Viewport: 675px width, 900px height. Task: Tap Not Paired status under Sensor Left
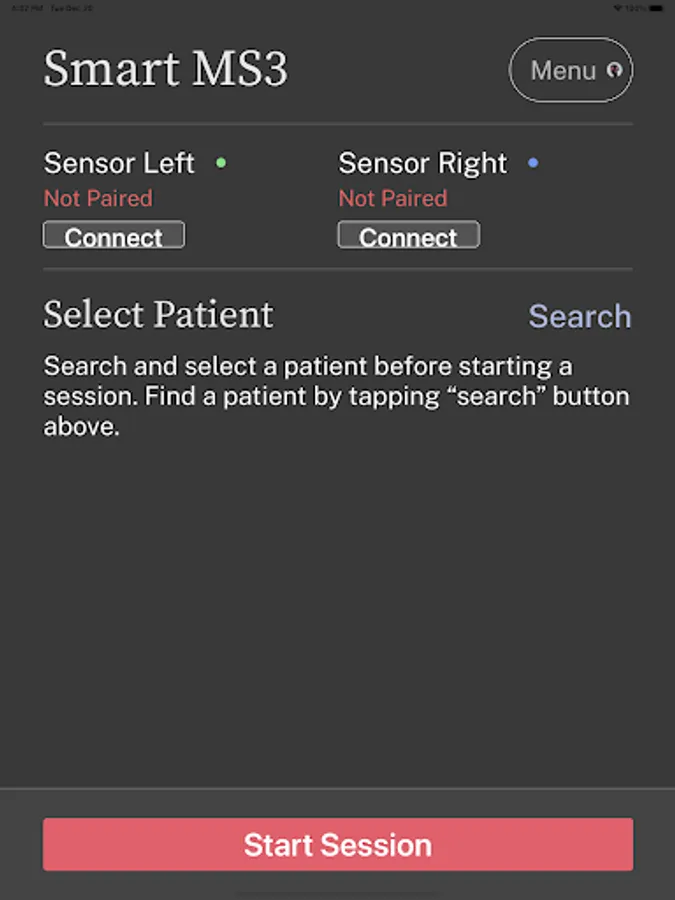click(98, 198)
